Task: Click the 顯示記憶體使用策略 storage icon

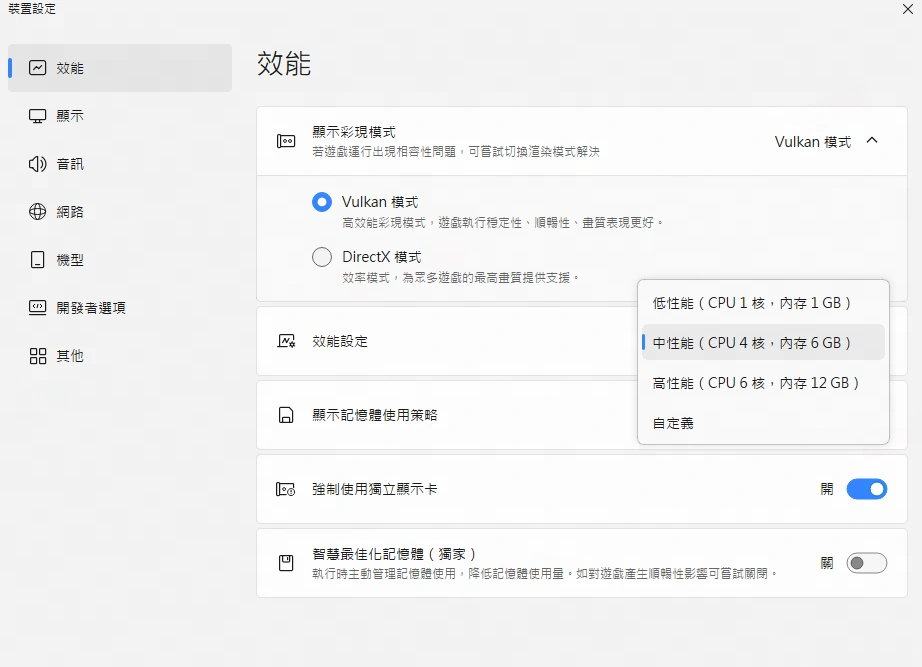Action: (286, 415)
